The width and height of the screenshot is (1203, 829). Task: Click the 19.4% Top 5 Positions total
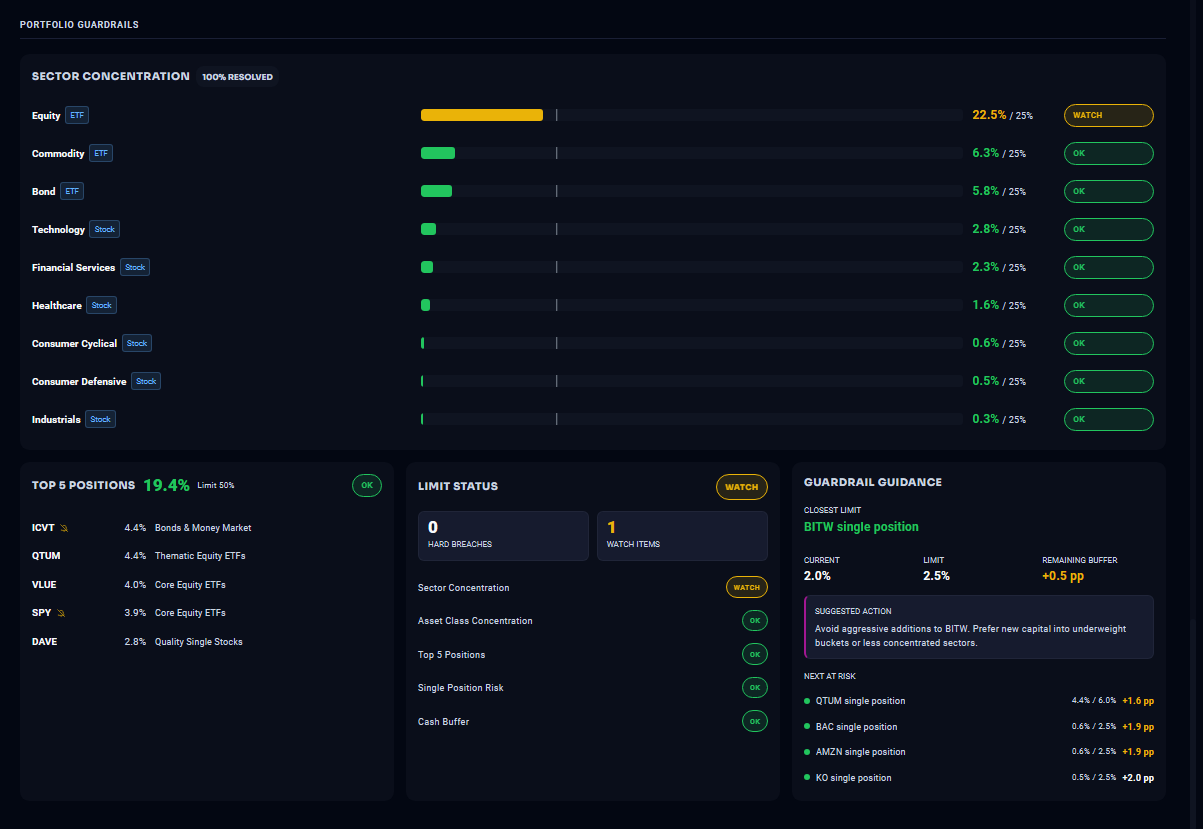coord(166,485)
